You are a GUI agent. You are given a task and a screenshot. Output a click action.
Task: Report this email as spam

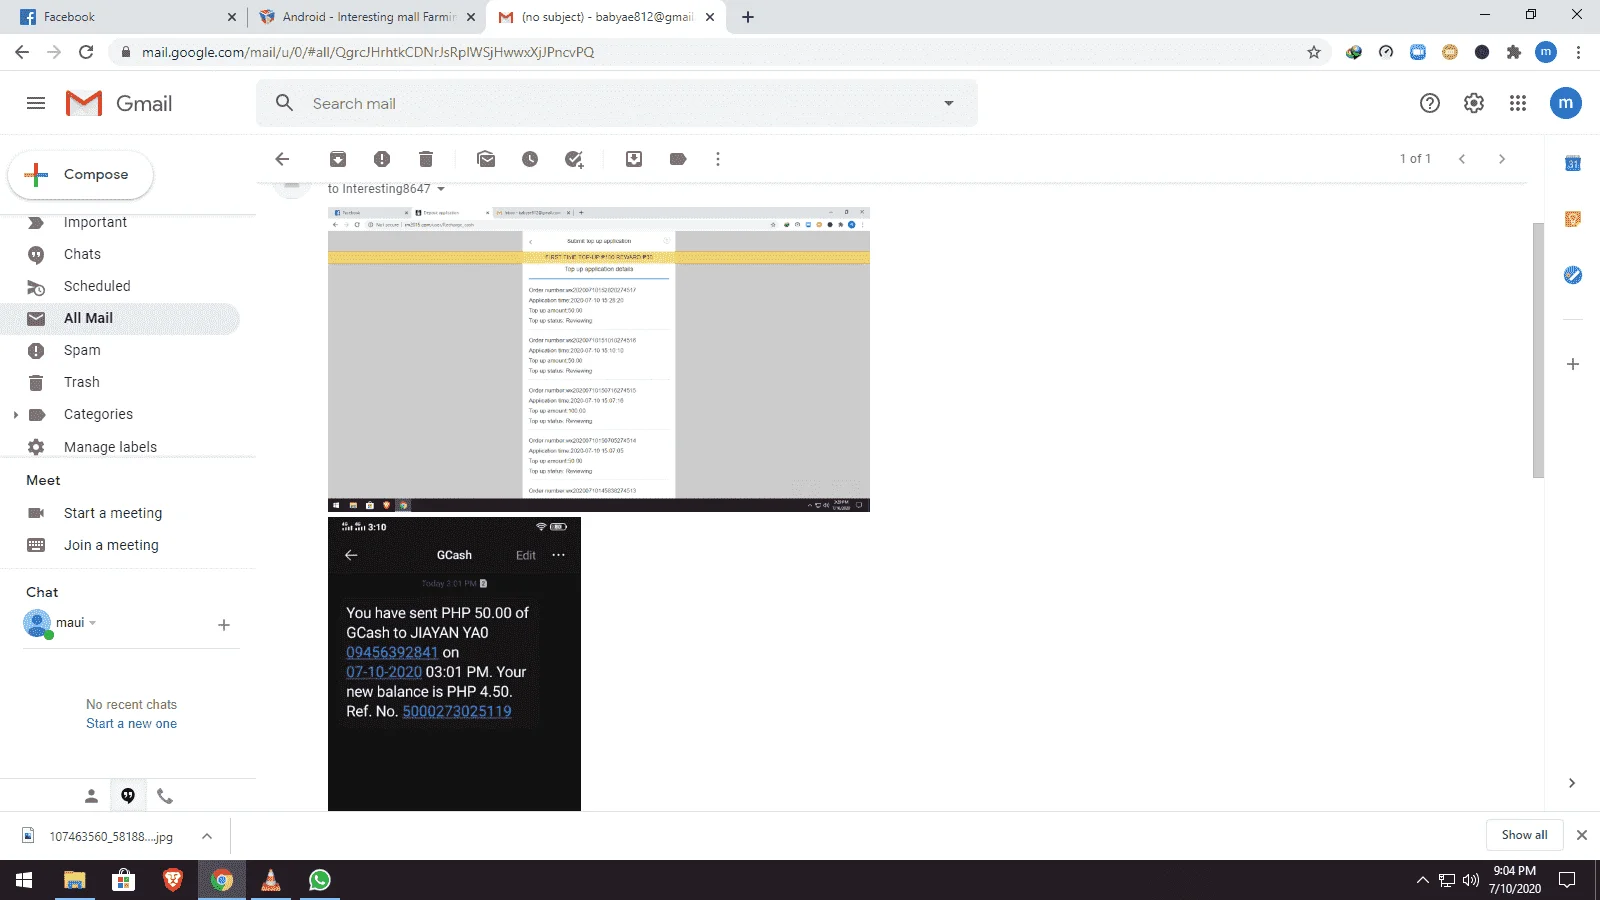click(382, 159)
